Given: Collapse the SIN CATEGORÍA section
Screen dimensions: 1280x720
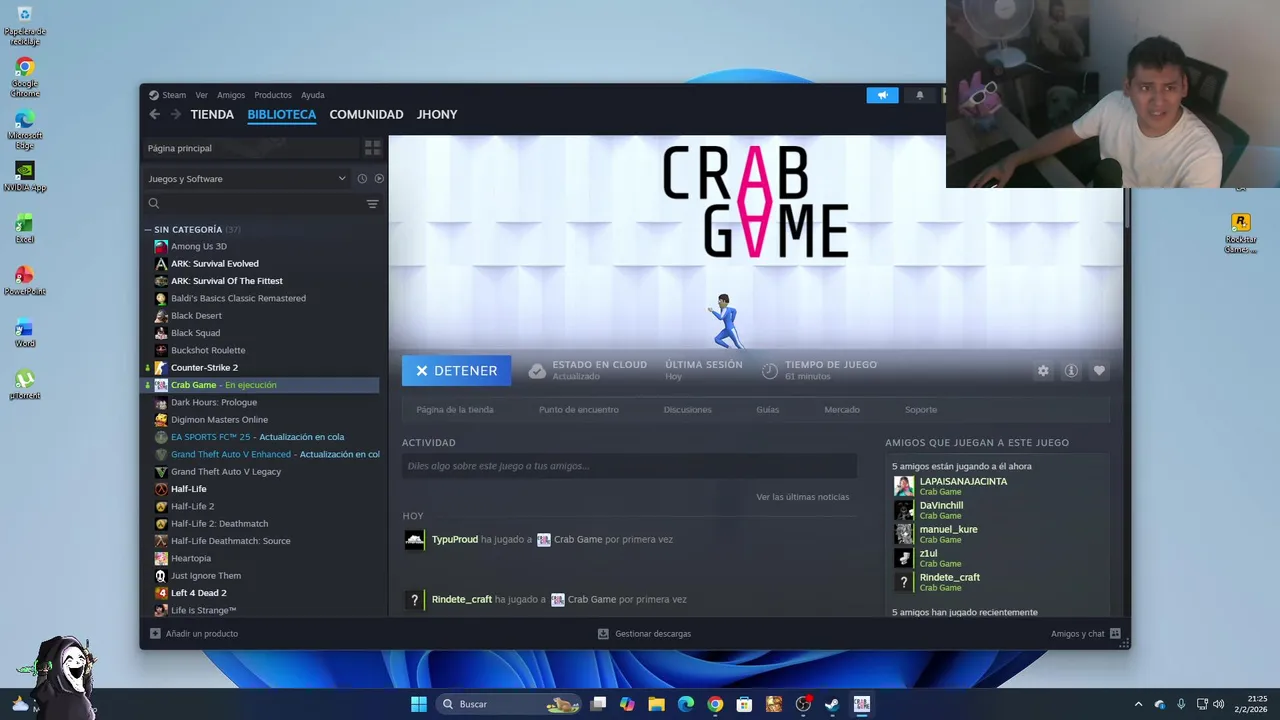Looking at the screenshot, I should (x=148, y=229).
